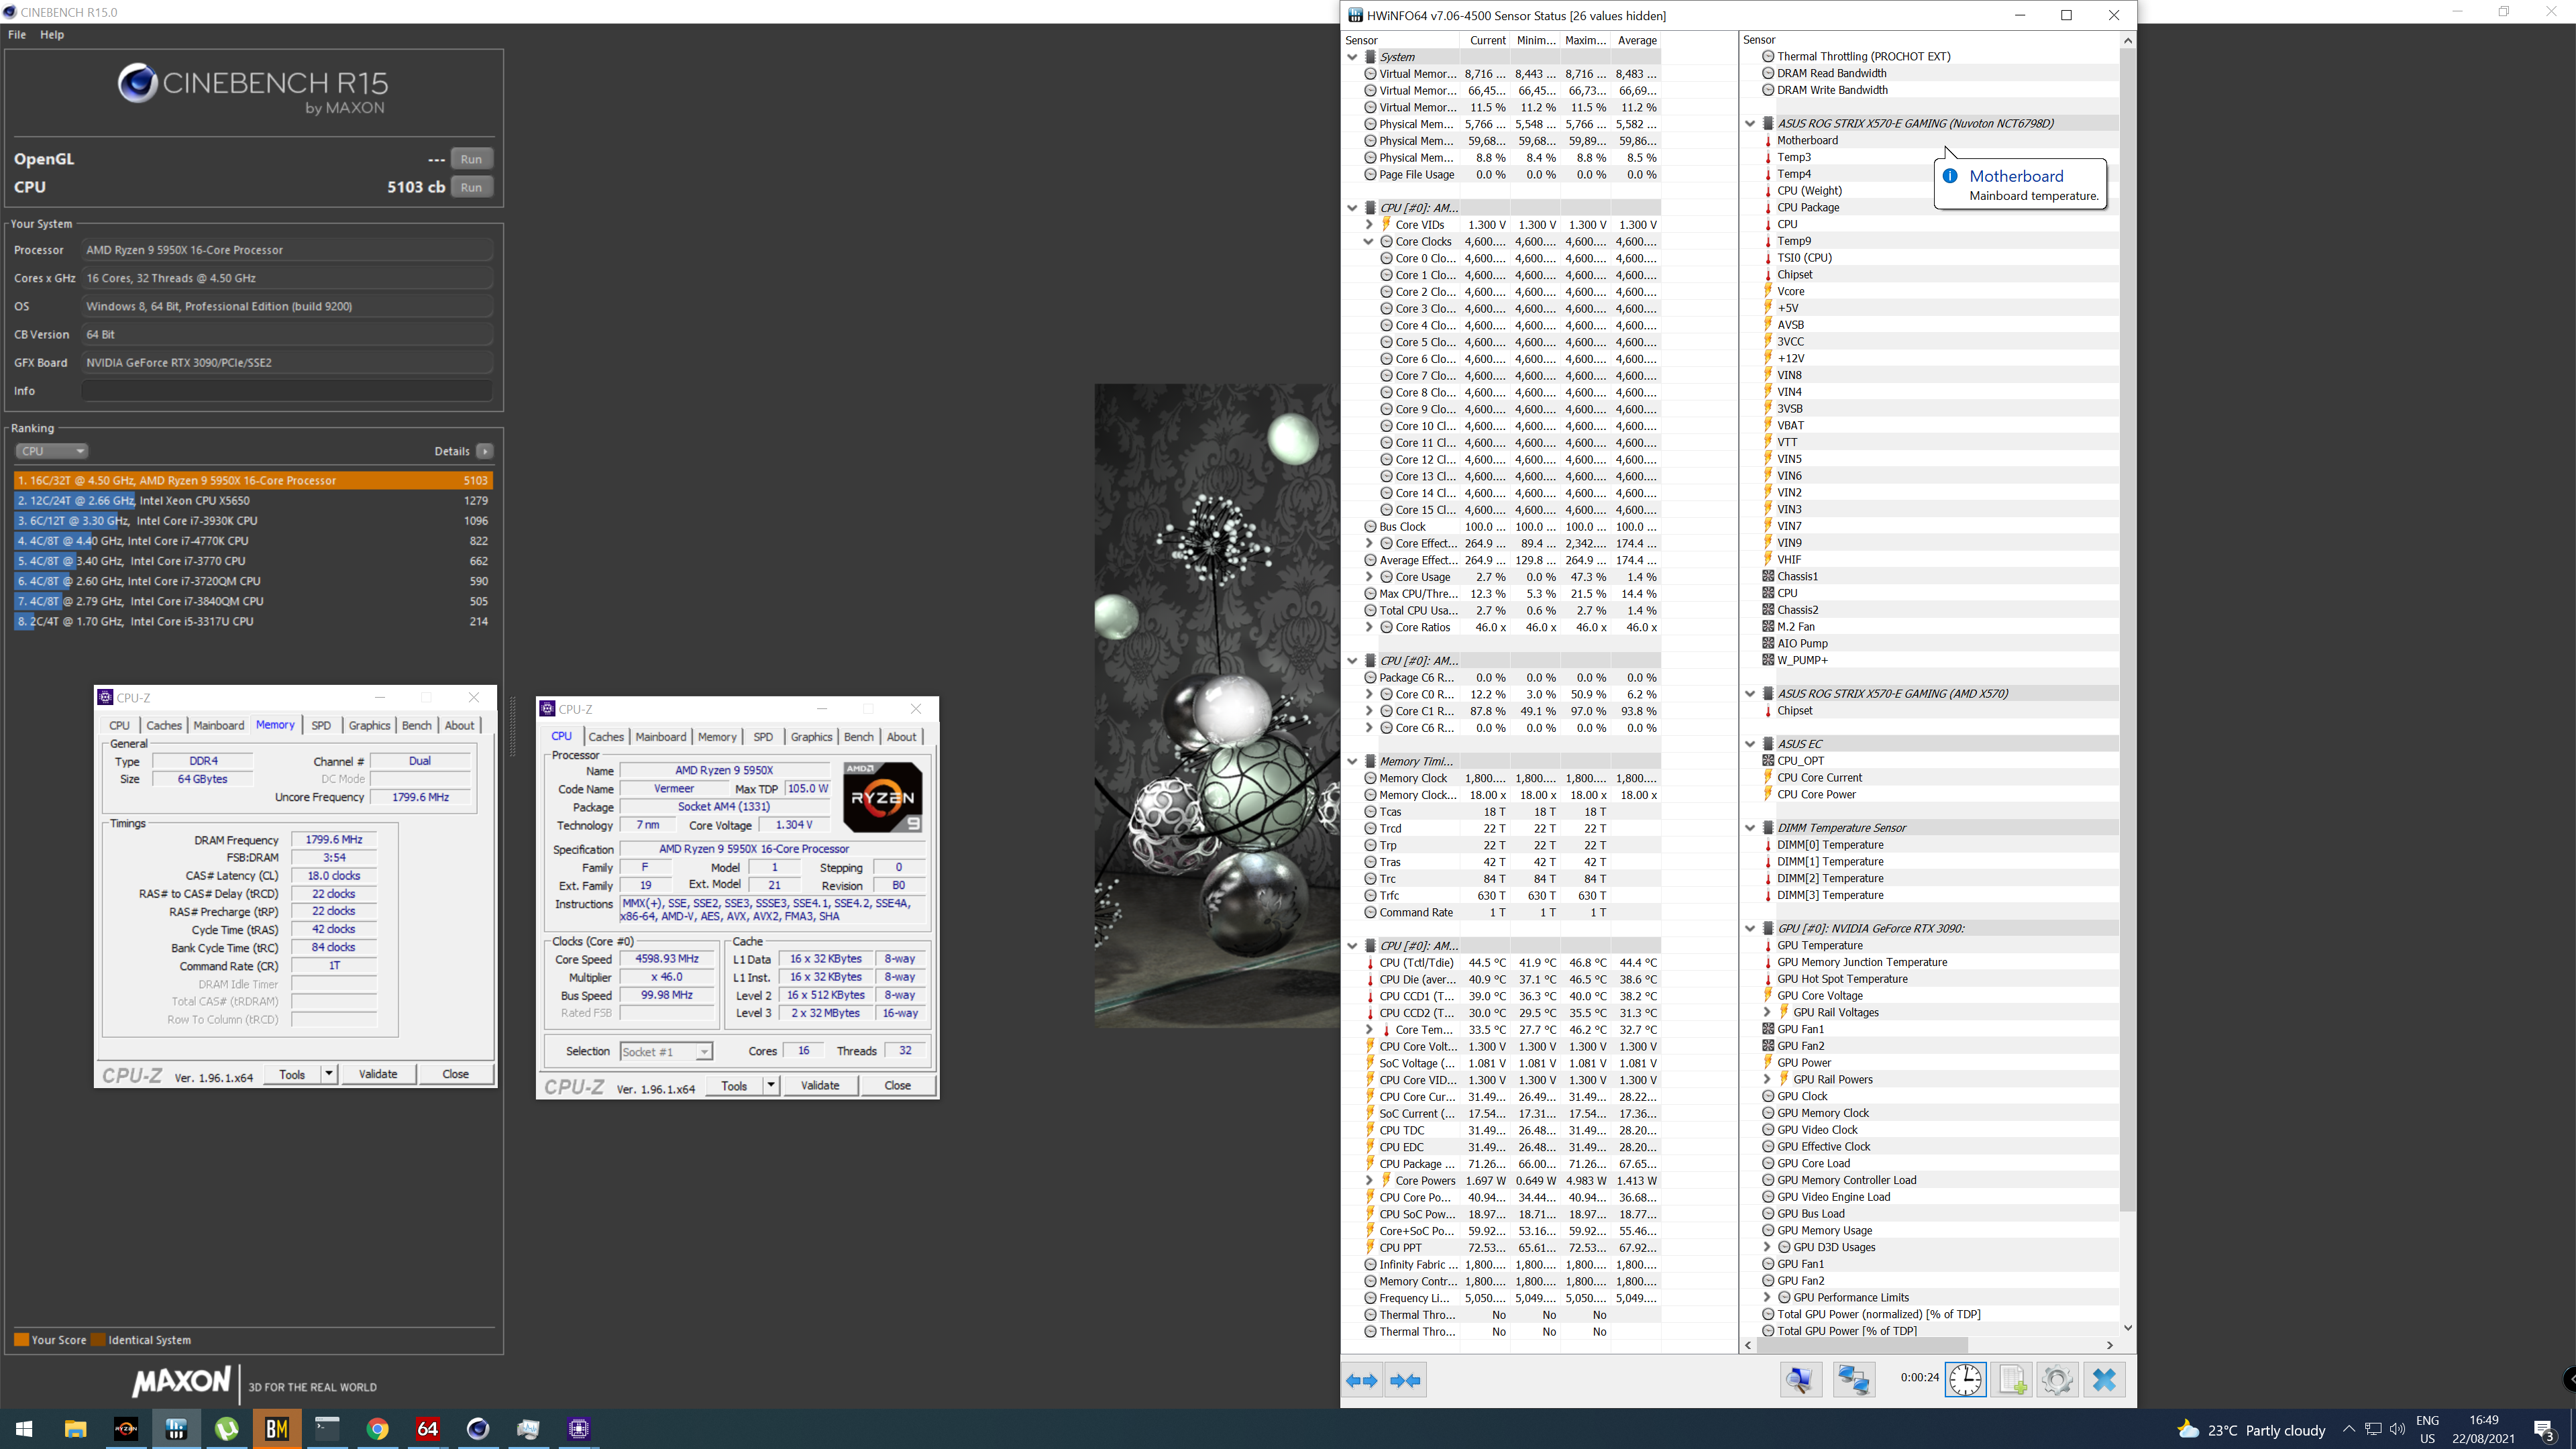2576x1449 pixels.
Task: Click the red 64 taskbar icon
Action: coord(428,1429)
